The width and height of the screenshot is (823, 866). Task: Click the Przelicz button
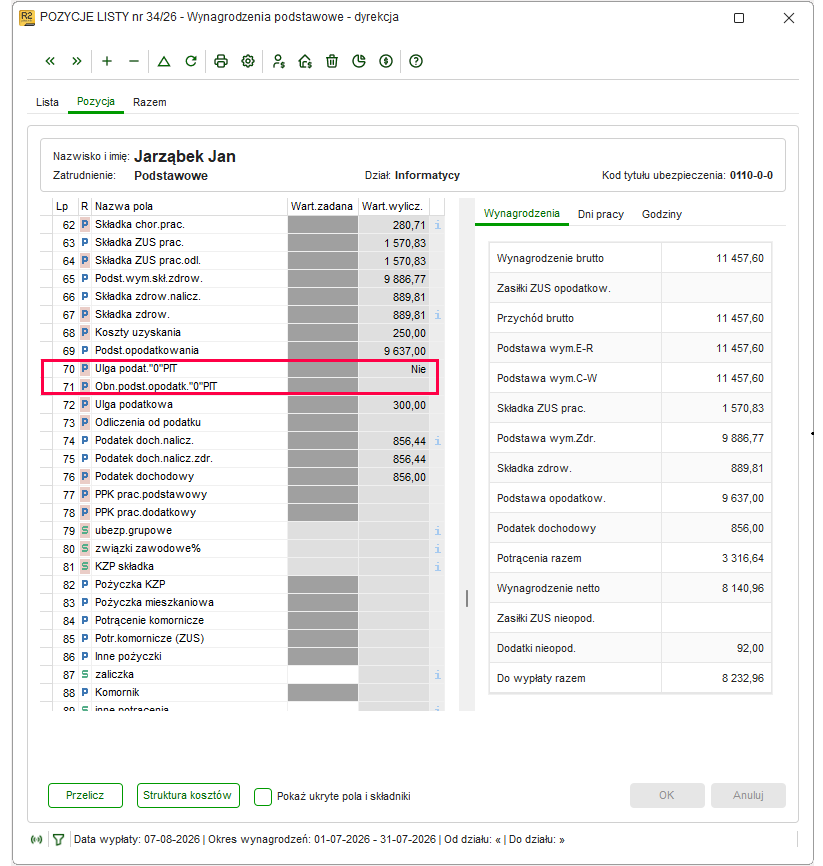click(85, 795)
